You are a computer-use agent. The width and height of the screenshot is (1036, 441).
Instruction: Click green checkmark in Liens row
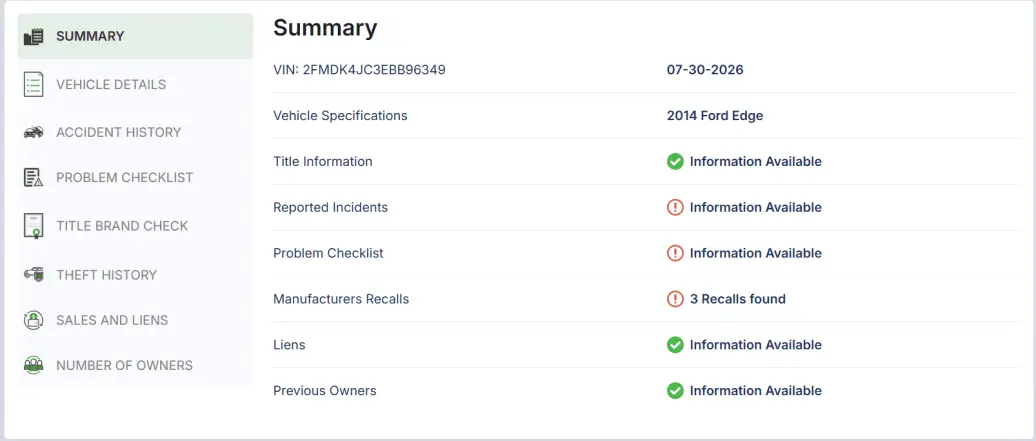point(675,345)
